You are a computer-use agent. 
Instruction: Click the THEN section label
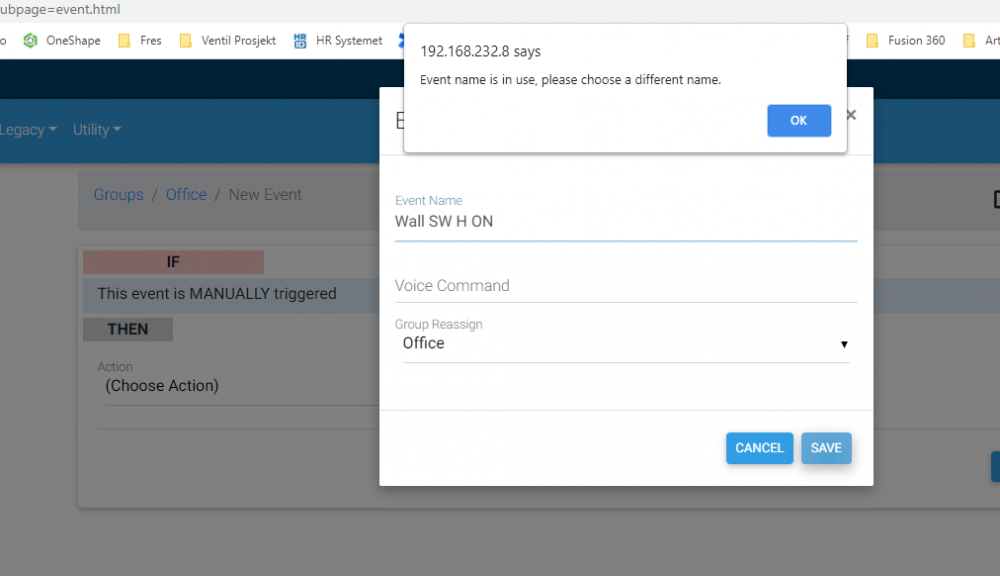127,329
